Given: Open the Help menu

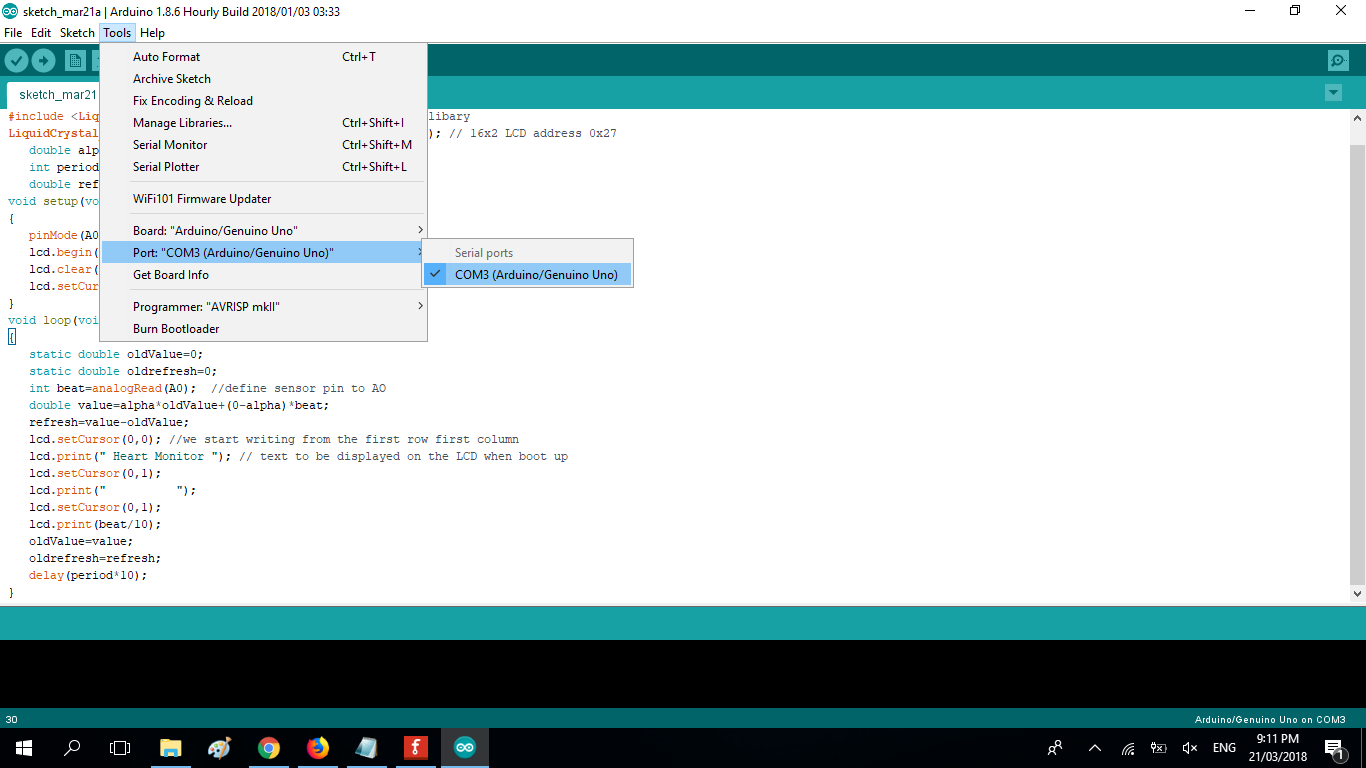Looking at the screenshot, I should tap(152, 33).
